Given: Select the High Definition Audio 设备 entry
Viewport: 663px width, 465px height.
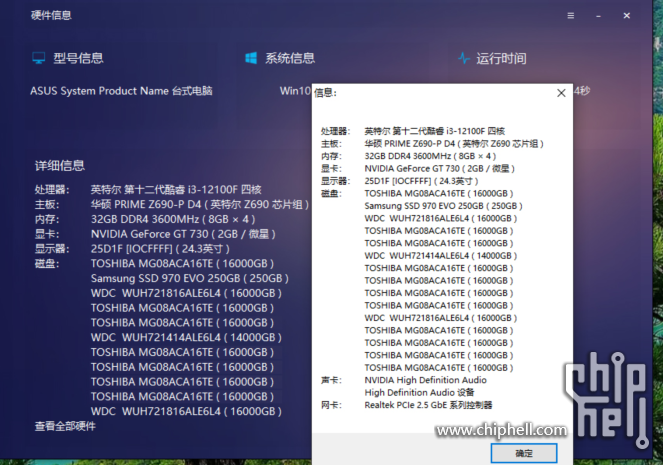Looking at the screenshot, I should (x=419, y=393).
